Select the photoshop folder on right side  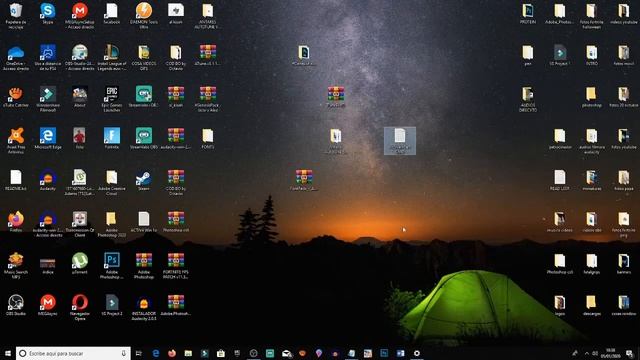[x=592, y=97]
